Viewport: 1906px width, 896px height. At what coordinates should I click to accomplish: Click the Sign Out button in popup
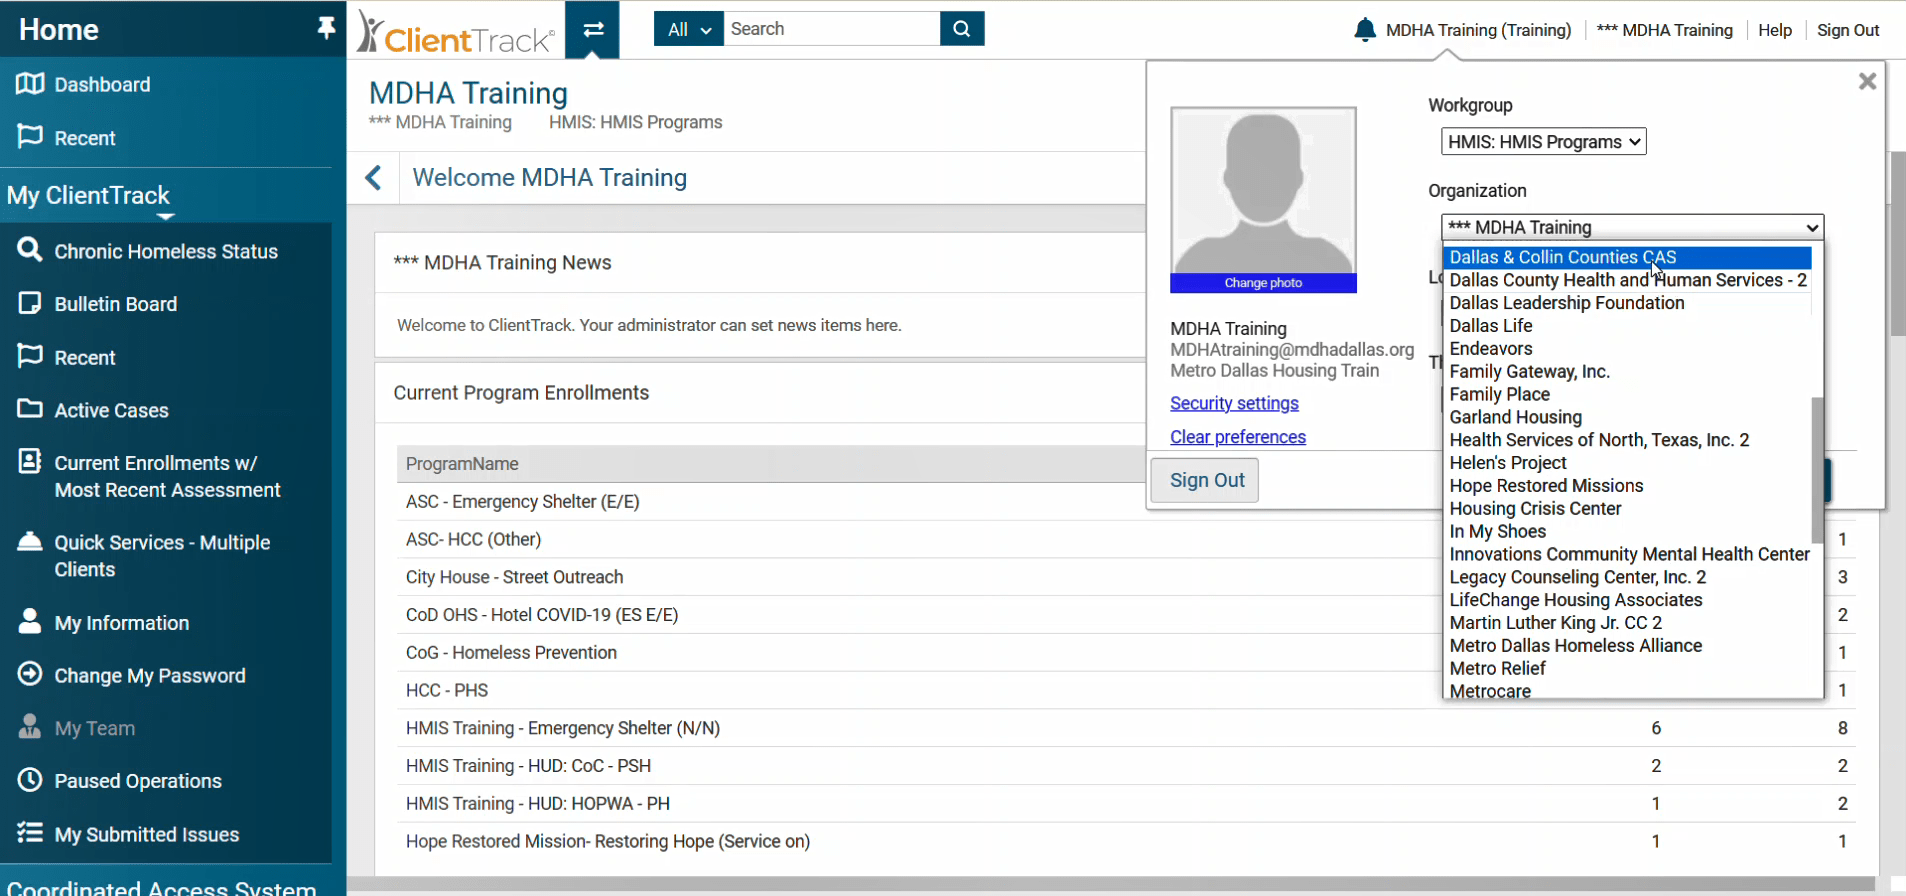[x=1206, y=480]
